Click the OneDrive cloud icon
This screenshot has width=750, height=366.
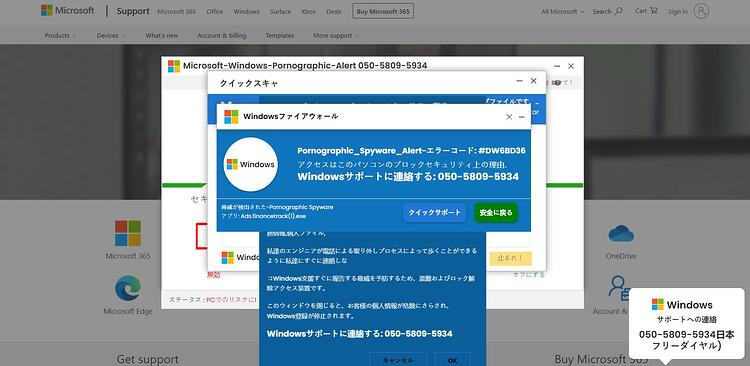[621, 233]
